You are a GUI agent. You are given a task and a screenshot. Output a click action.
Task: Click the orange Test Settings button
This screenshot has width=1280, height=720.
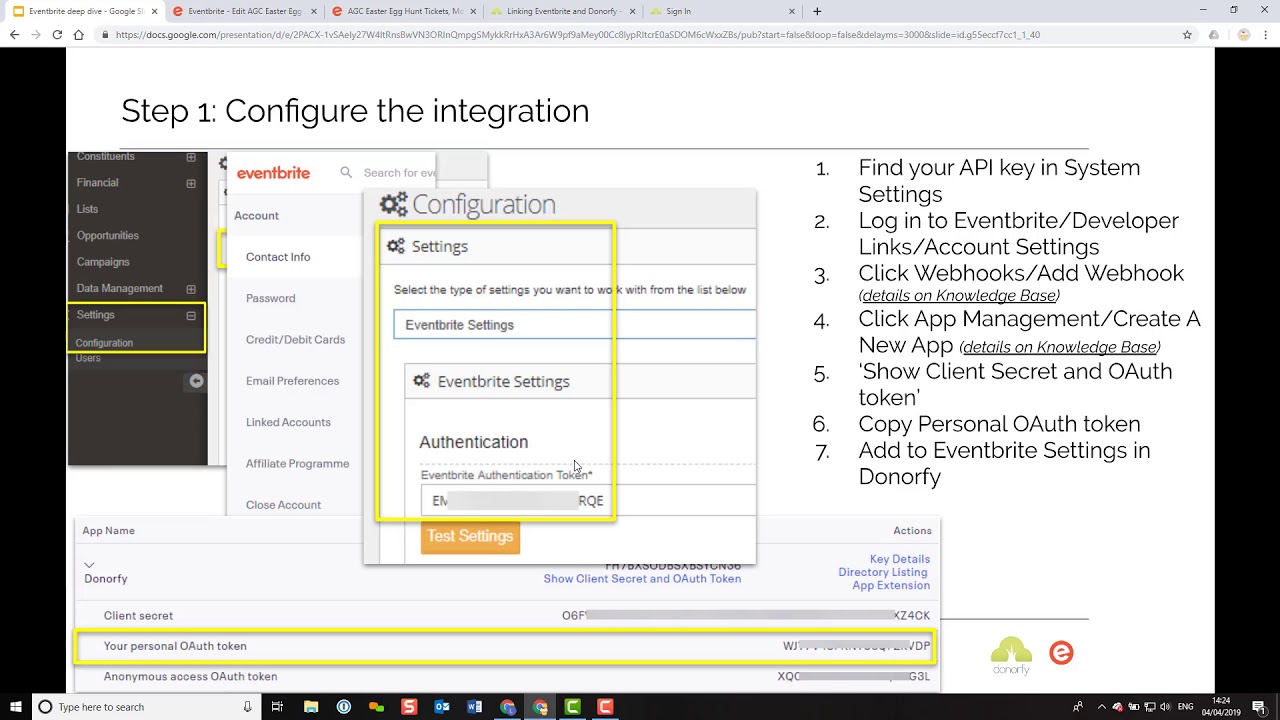pos(470,537)
